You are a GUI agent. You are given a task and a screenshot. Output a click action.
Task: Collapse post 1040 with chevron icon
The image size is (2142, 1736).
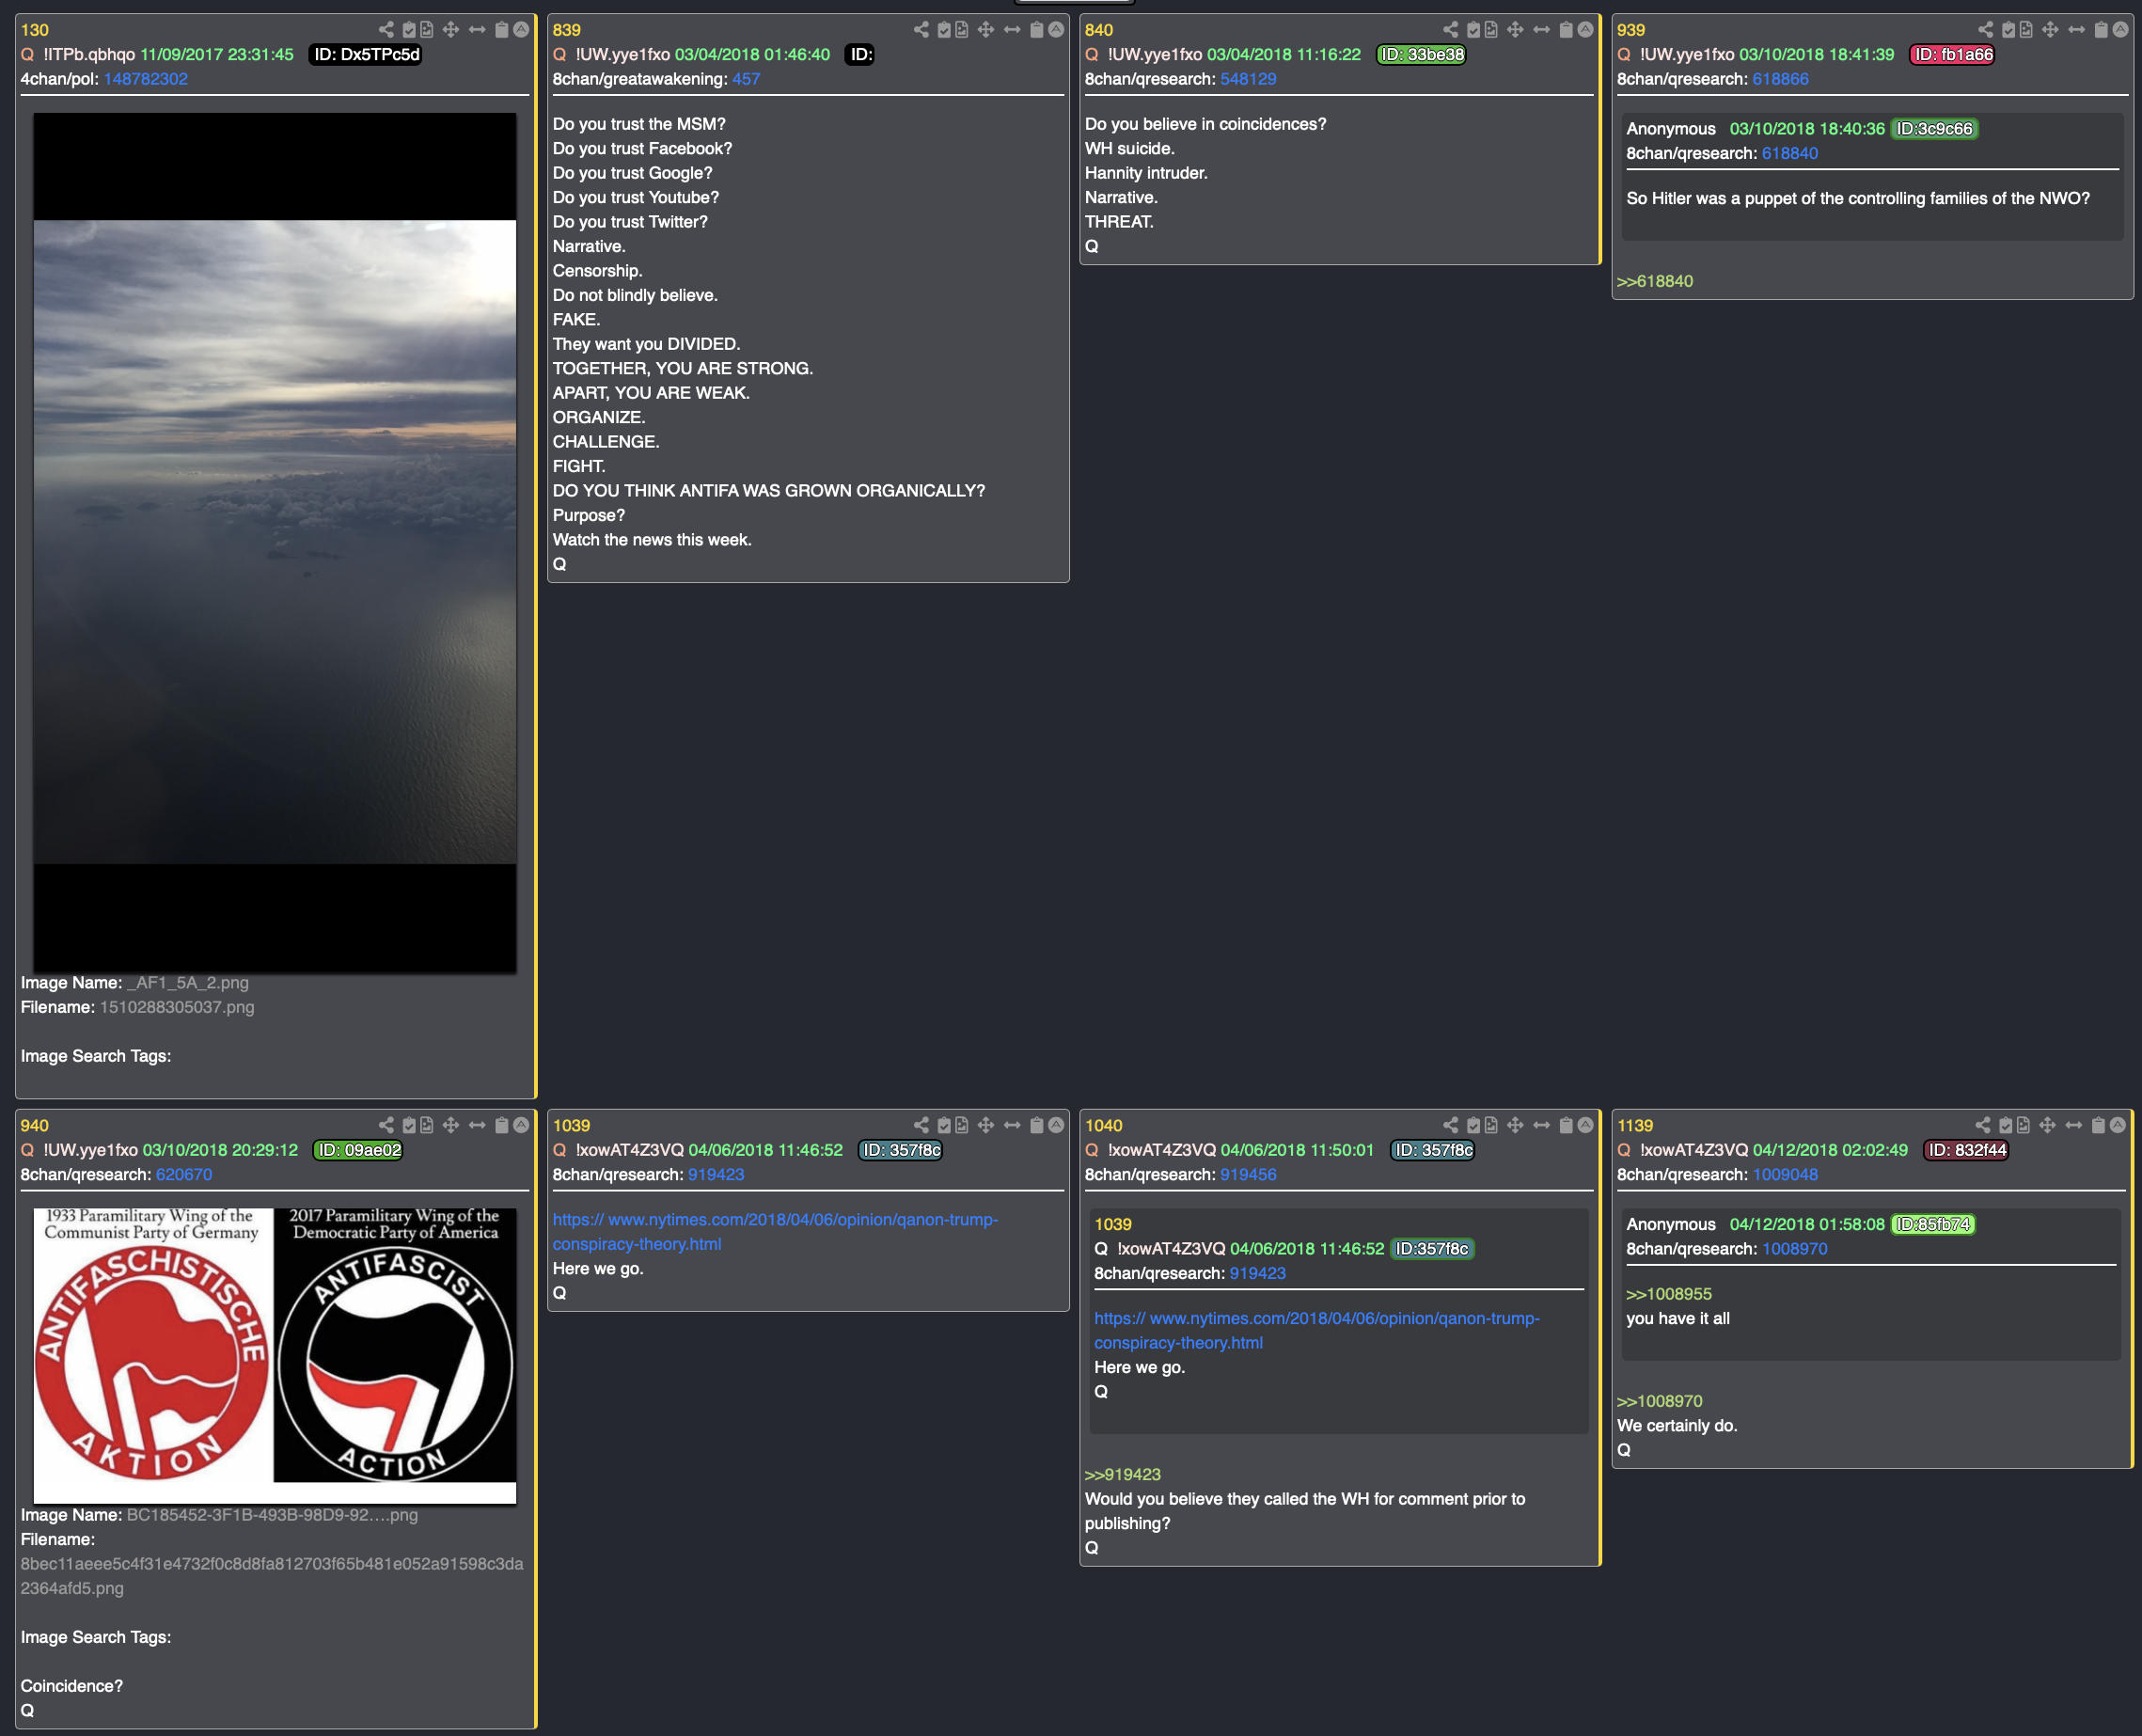(x=1585, y=1125)
